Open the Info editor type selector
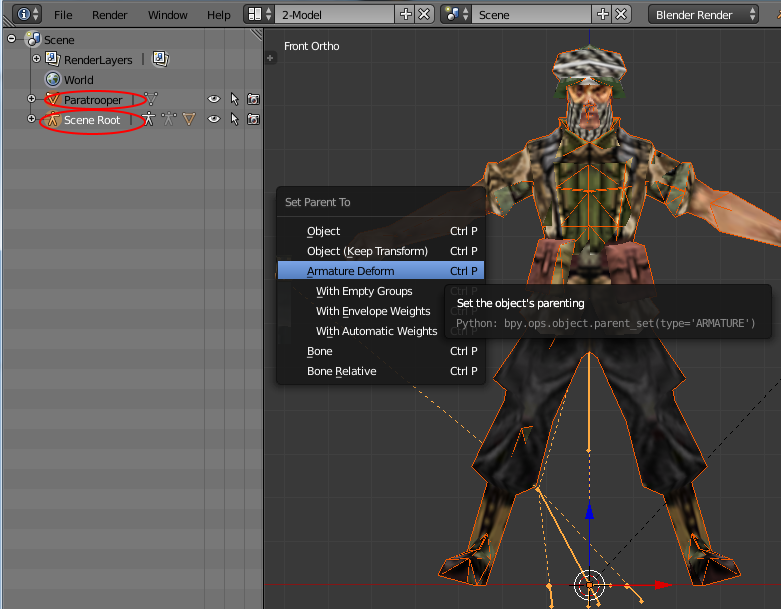Viewport: 781px width, 609px height. coord(26,14)
